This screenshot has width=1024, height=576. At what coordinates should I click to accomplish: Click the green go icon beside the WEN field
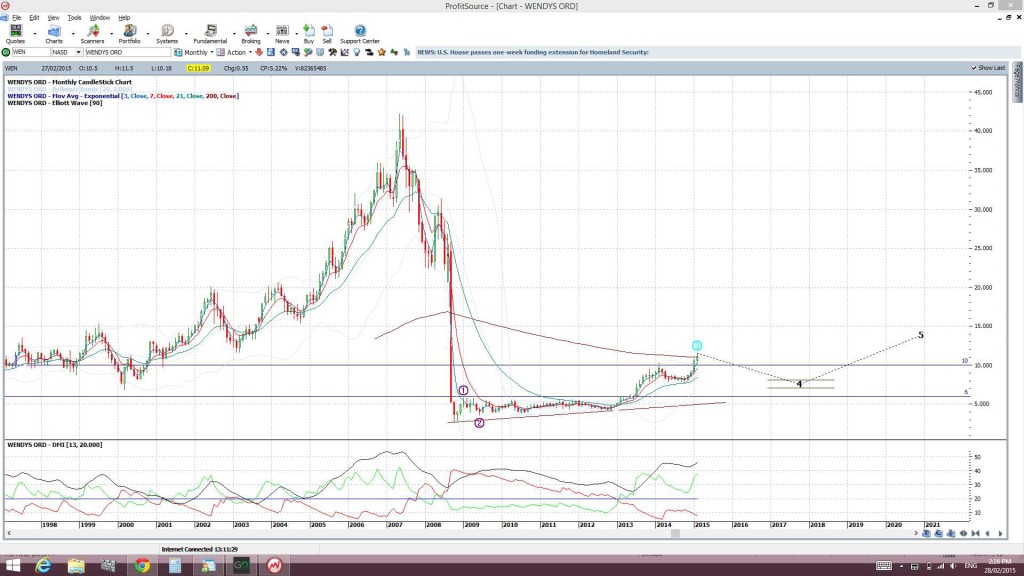click(x=6, y=52)
